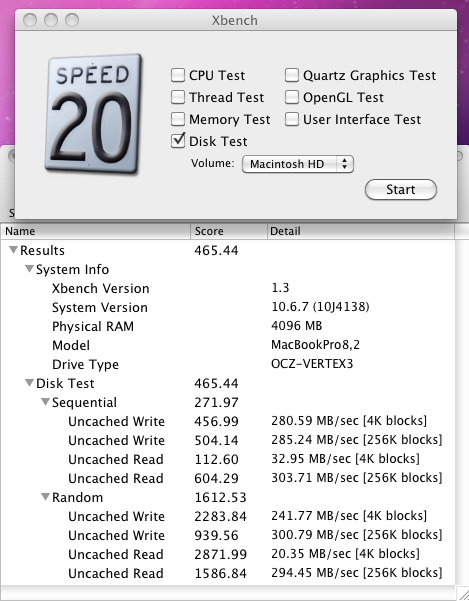Select the Physical RAM row
The width and height of the screenshot is (469, 601).
(228, 326)
